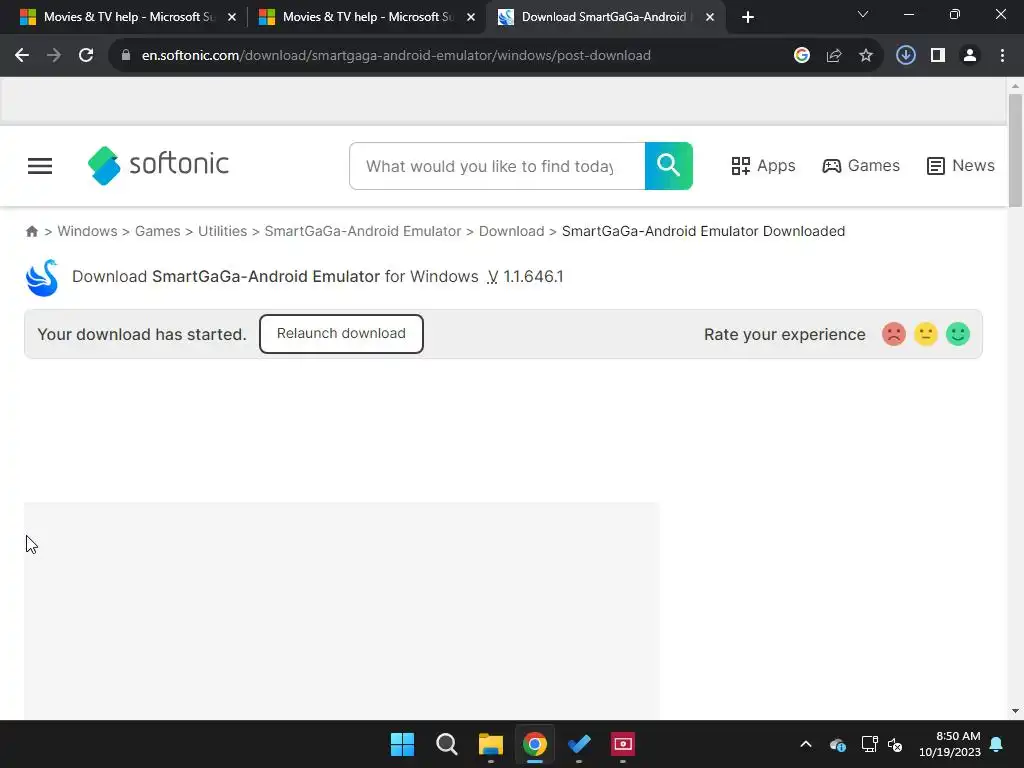Show hidden system tray icons
The height and width of the screenshot is (768, 1024).
(x=806, y=744)
